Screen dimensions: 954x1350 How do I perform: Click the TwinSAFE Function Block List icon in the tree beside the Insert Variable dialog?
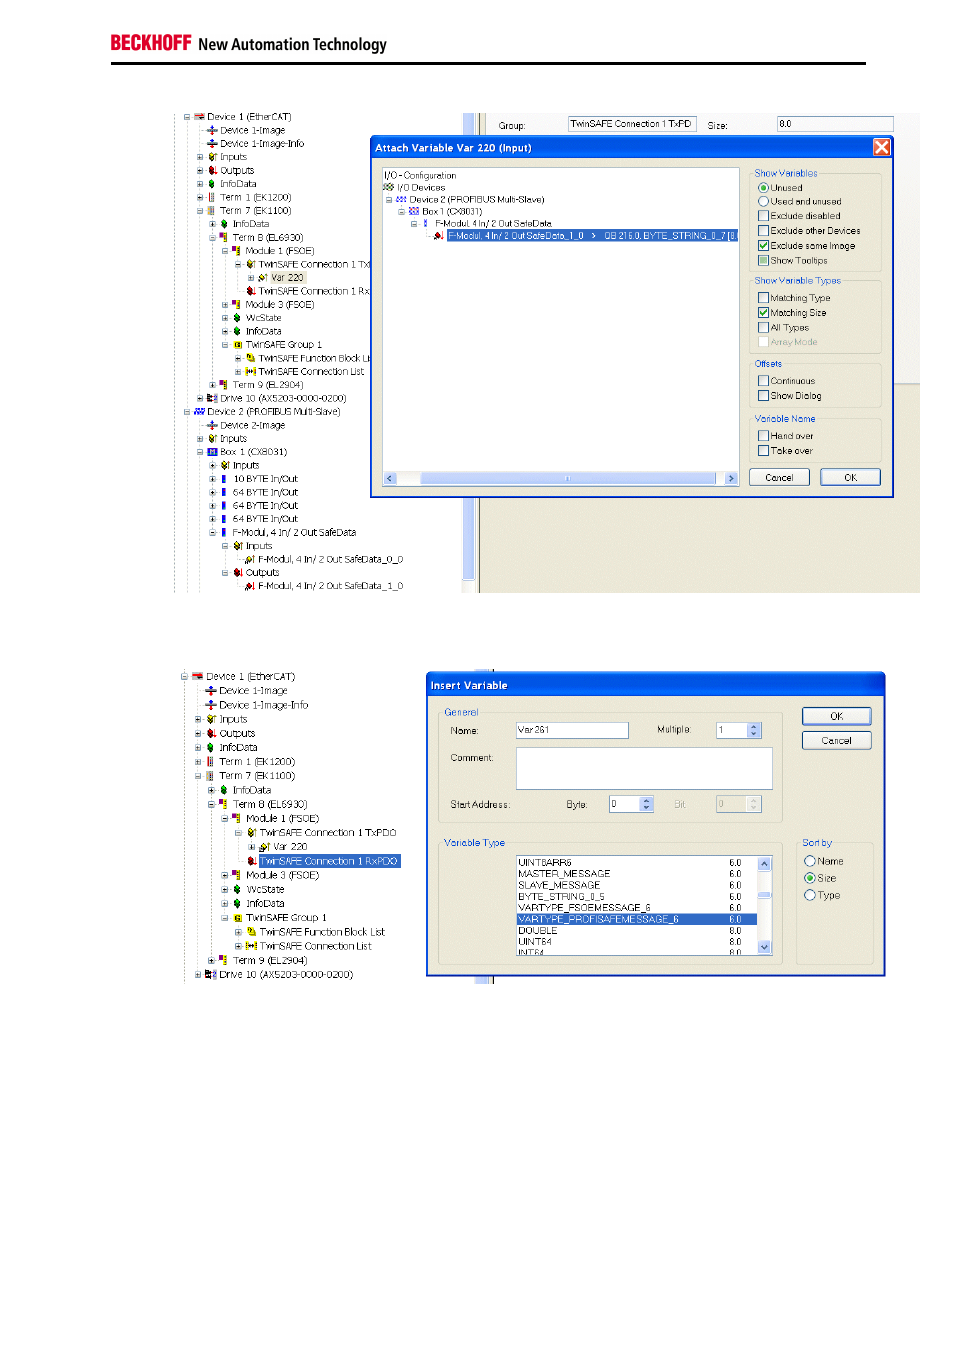point(251,932)
